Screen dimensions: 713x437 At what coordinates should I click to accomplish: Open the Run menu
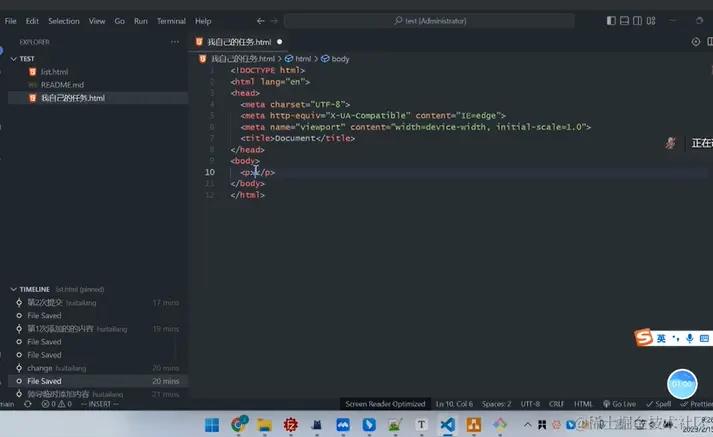coord(141,21)
